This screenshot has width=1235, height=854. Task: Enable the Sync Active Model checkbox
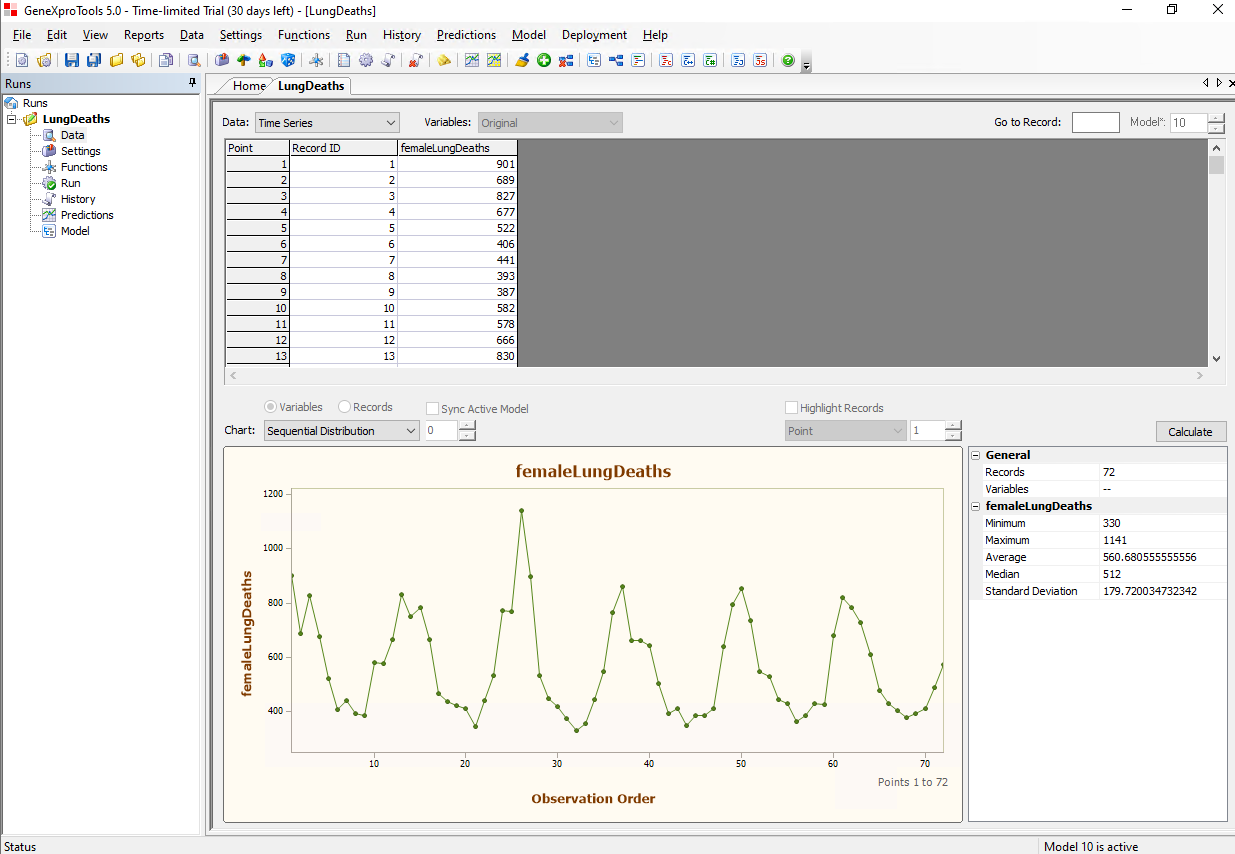[433, 409]
